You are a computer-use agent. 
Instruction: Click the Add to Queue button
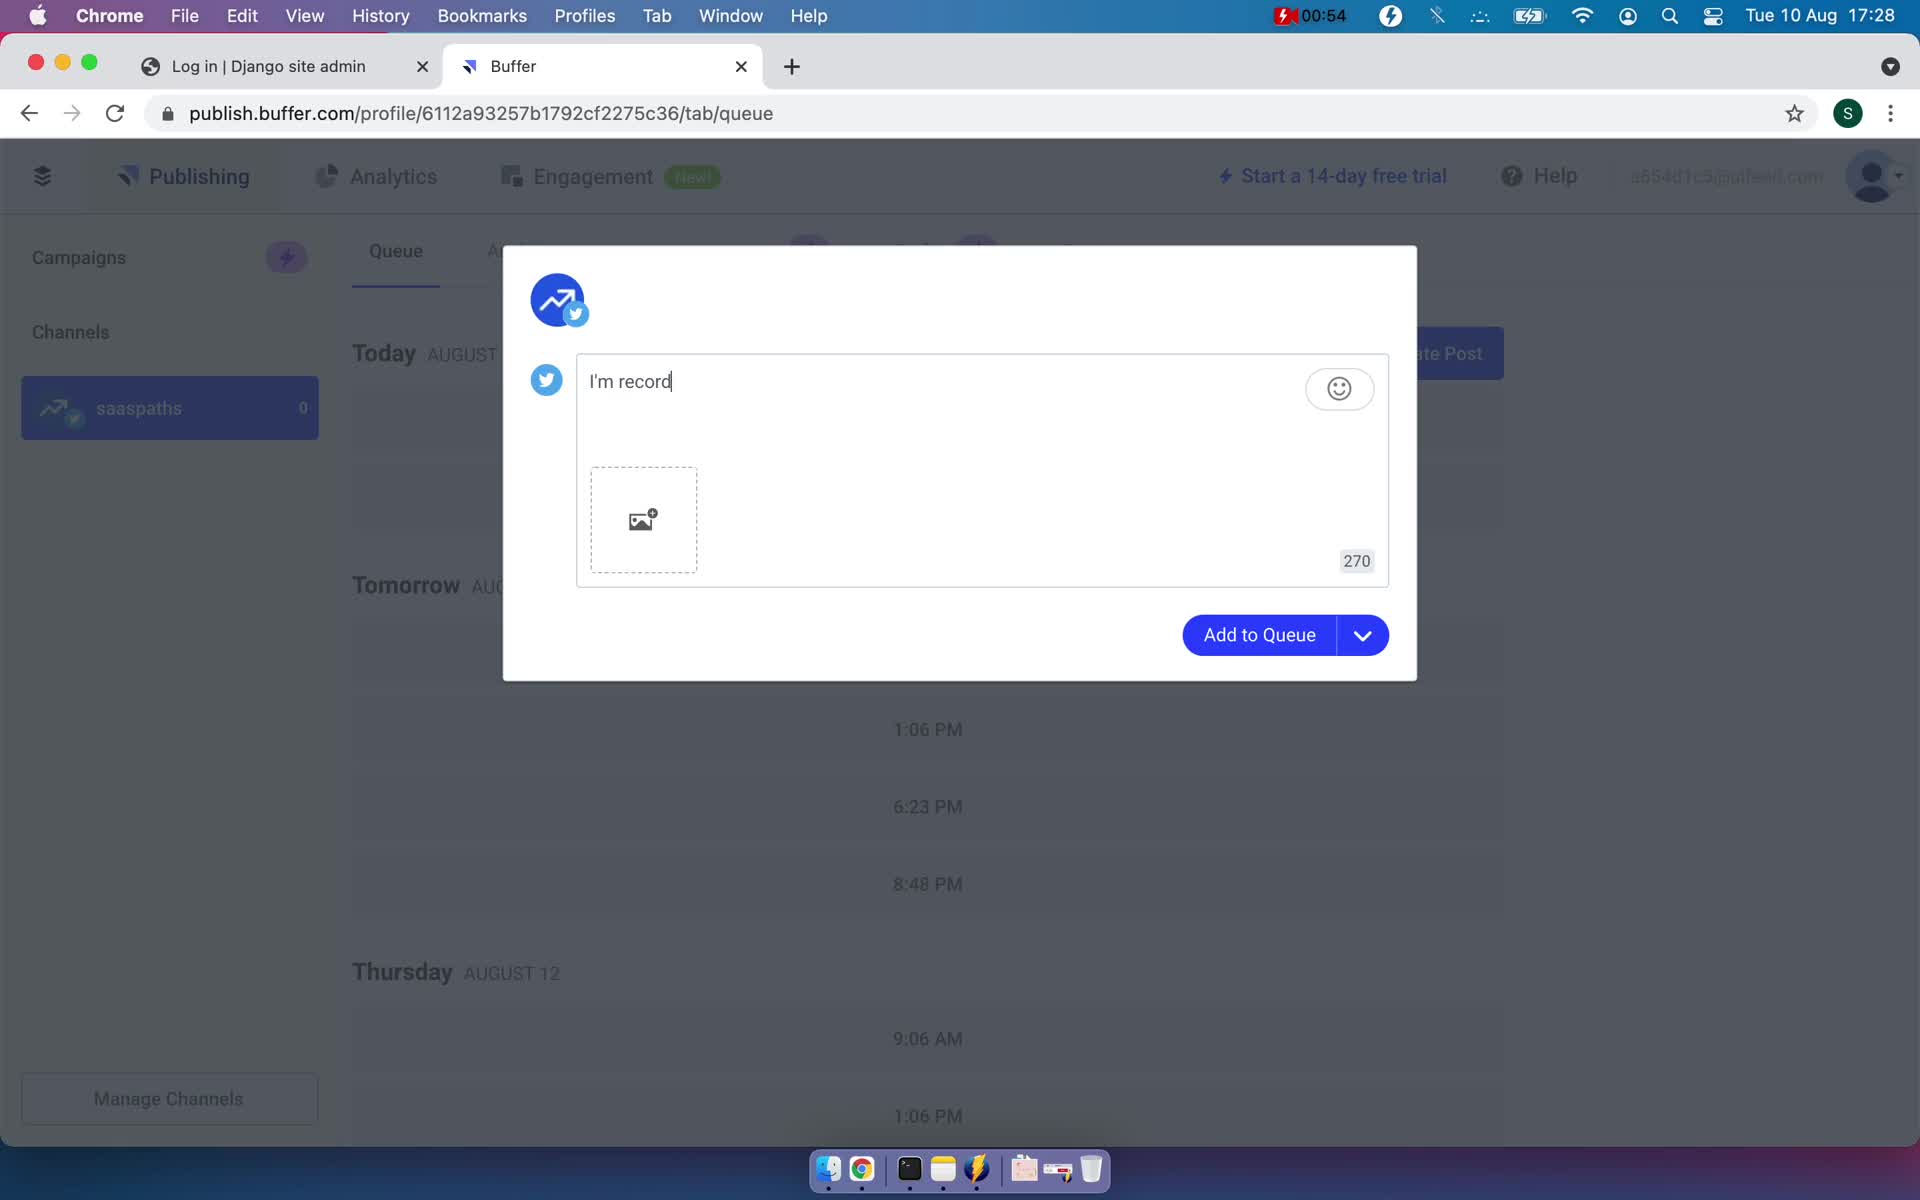pyautogui.click(x=1258, y=633)
